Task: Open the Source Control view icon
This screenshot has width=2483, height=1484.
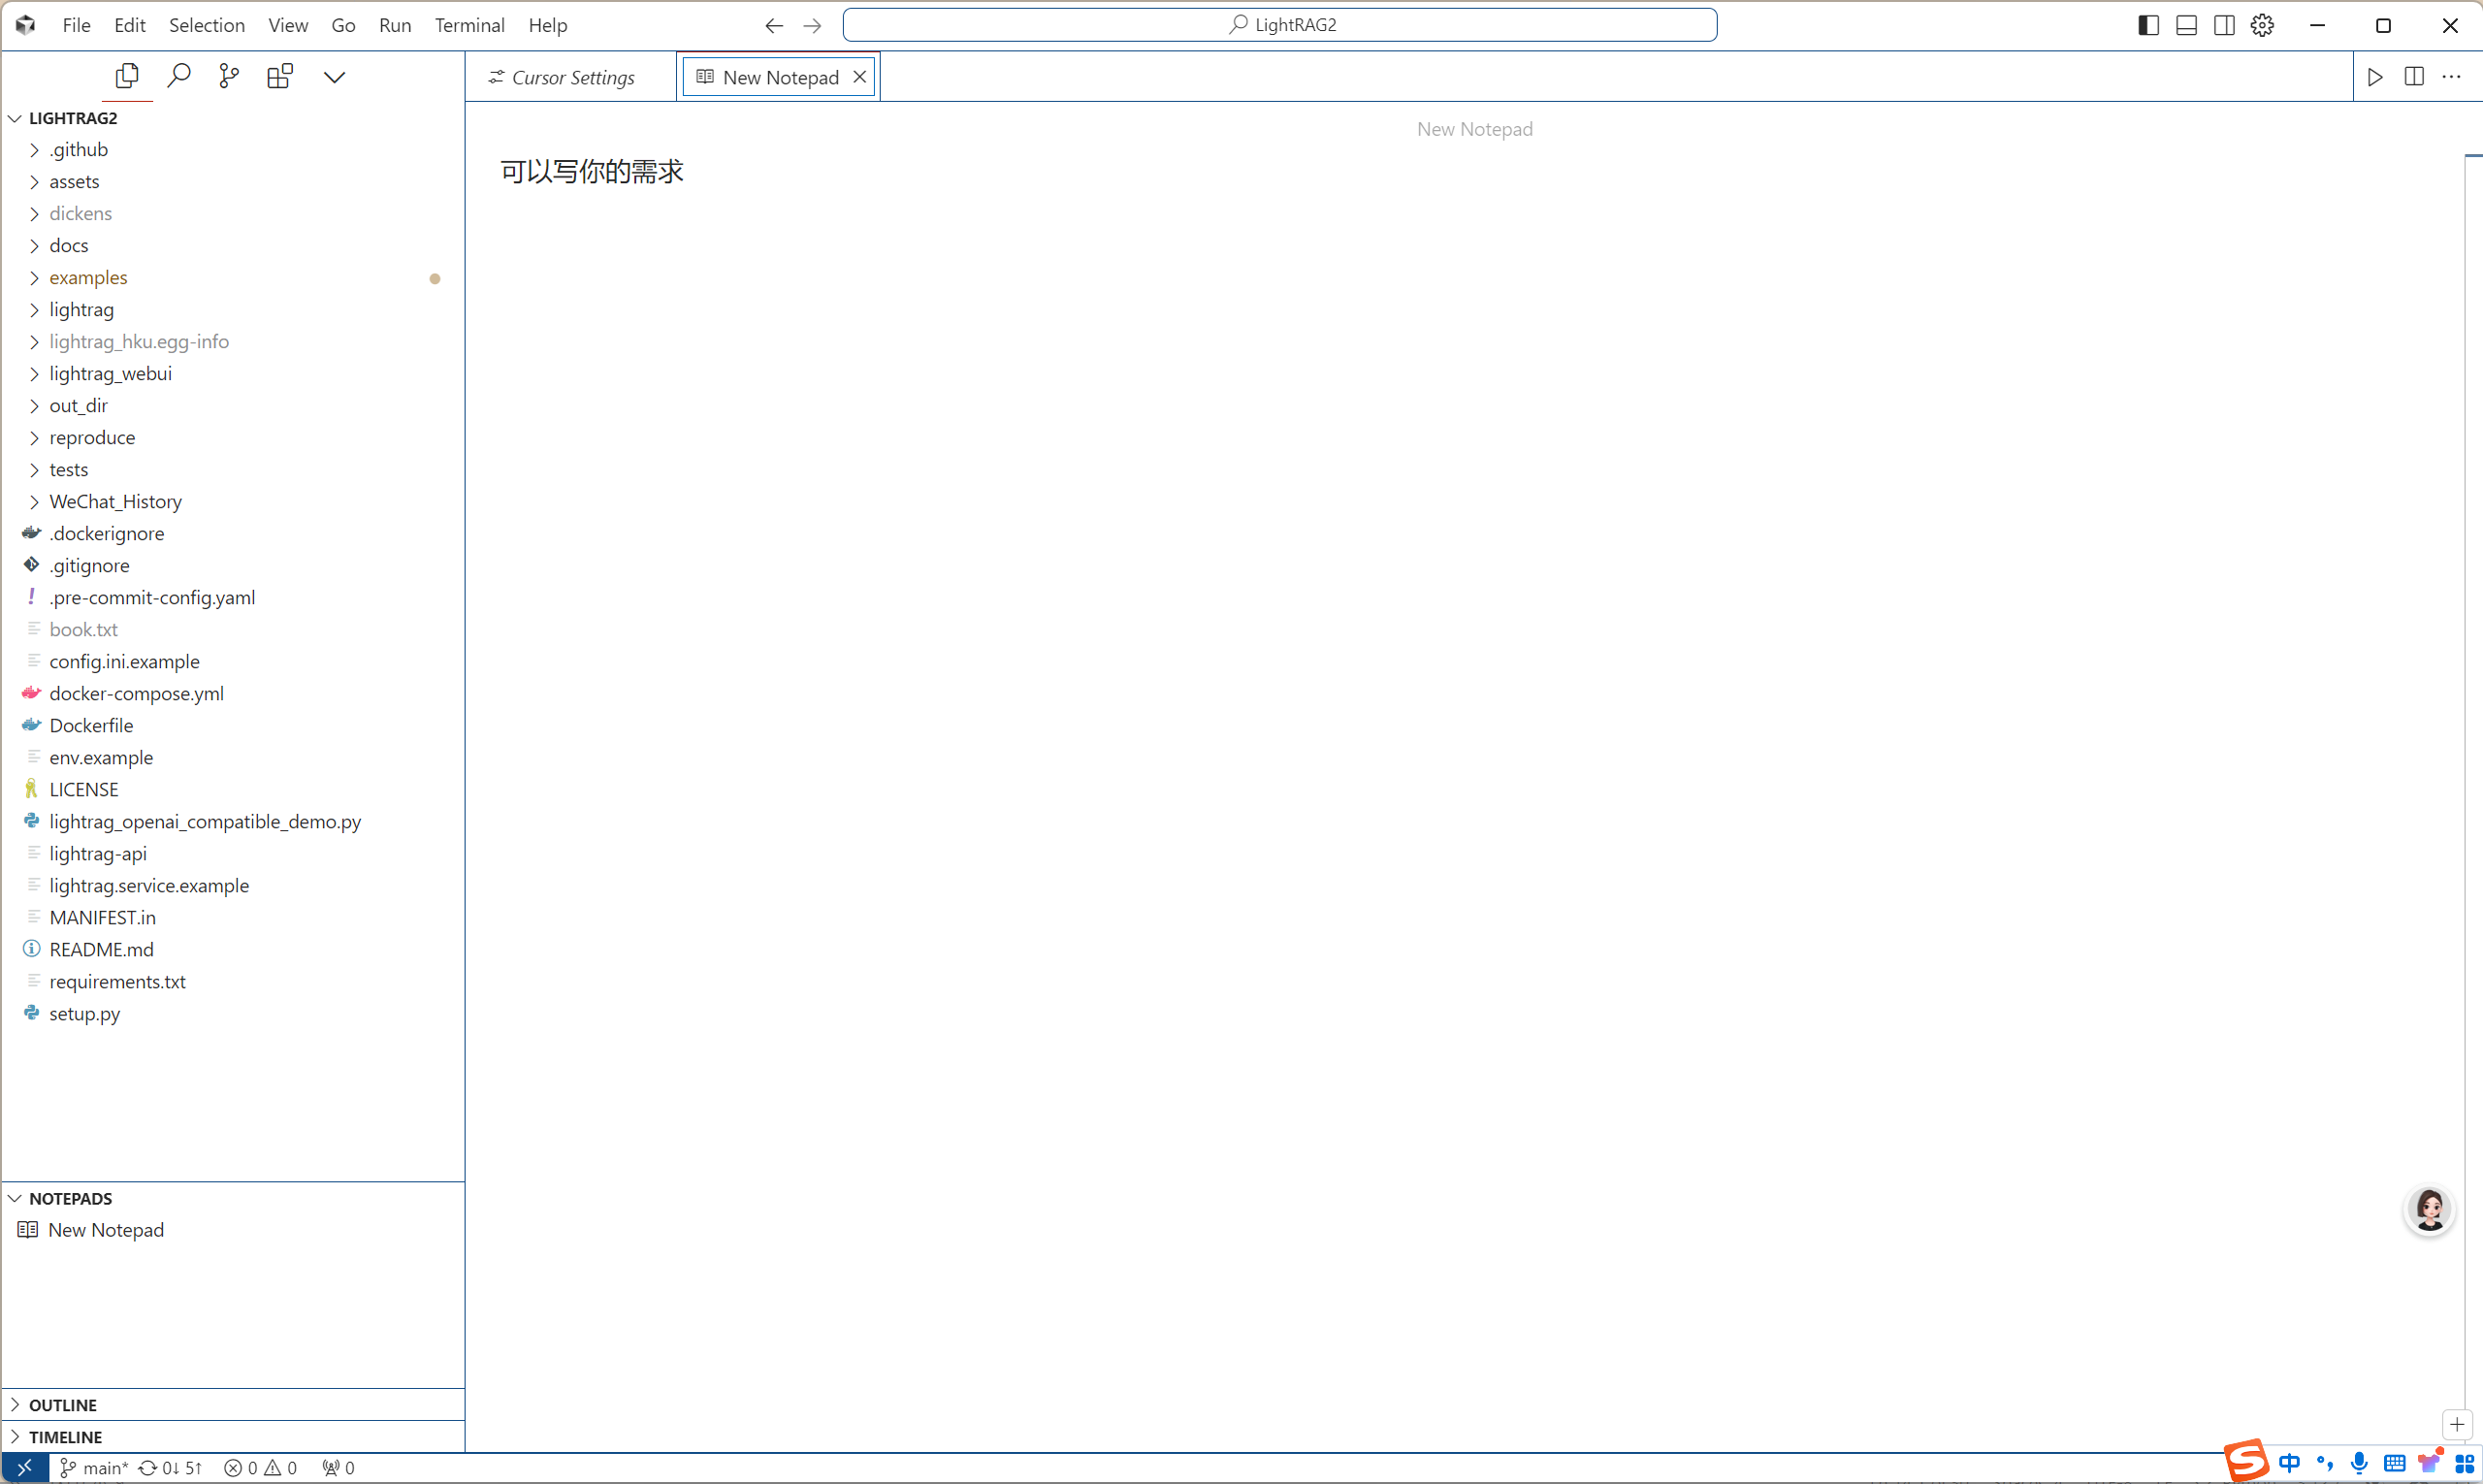Action: coord(229,76)
